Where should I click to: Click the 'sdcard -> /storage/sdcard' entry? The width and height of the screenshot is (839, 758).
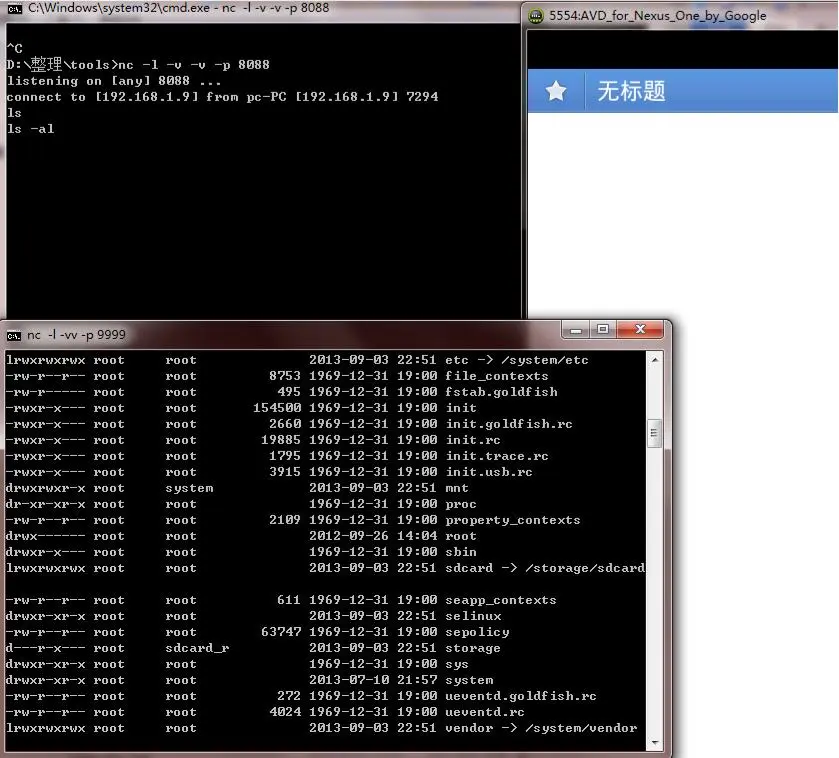[x=545, y=568]
